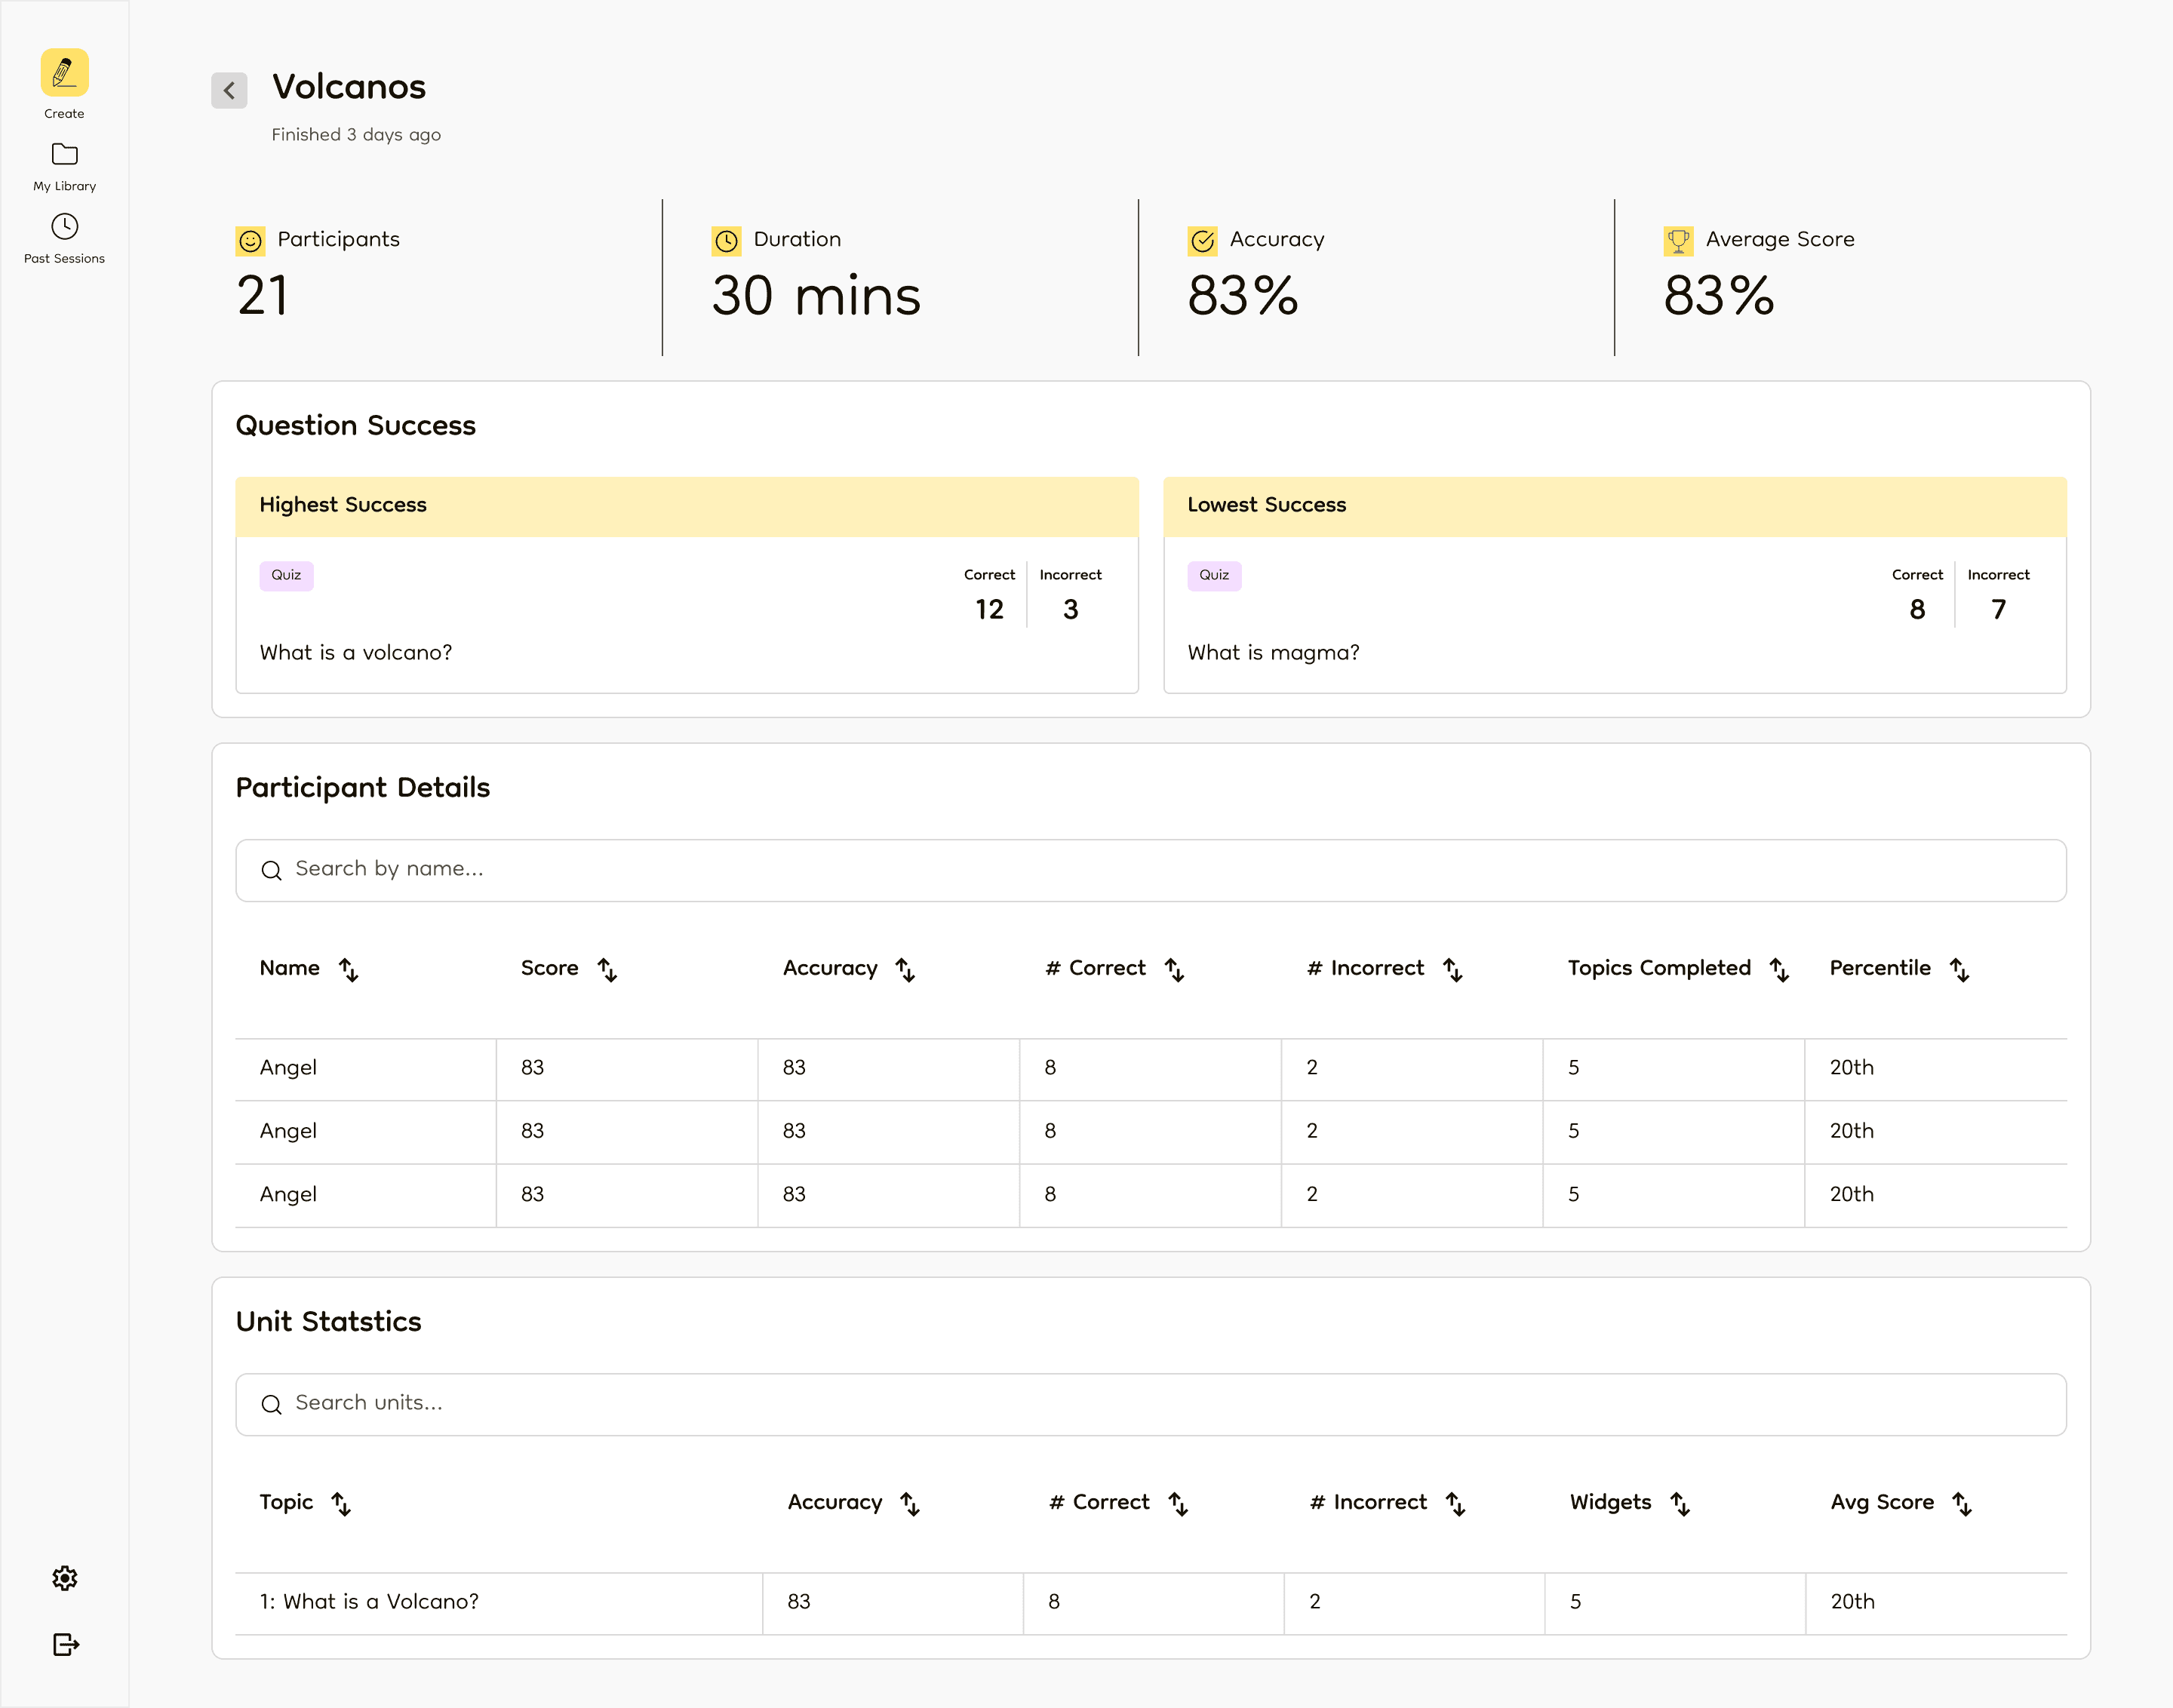Image resolution: width=2173 pixels, height=1708 pixels.
Task: Sort participants by Score arrows
Action: click(x=607, y=969)
